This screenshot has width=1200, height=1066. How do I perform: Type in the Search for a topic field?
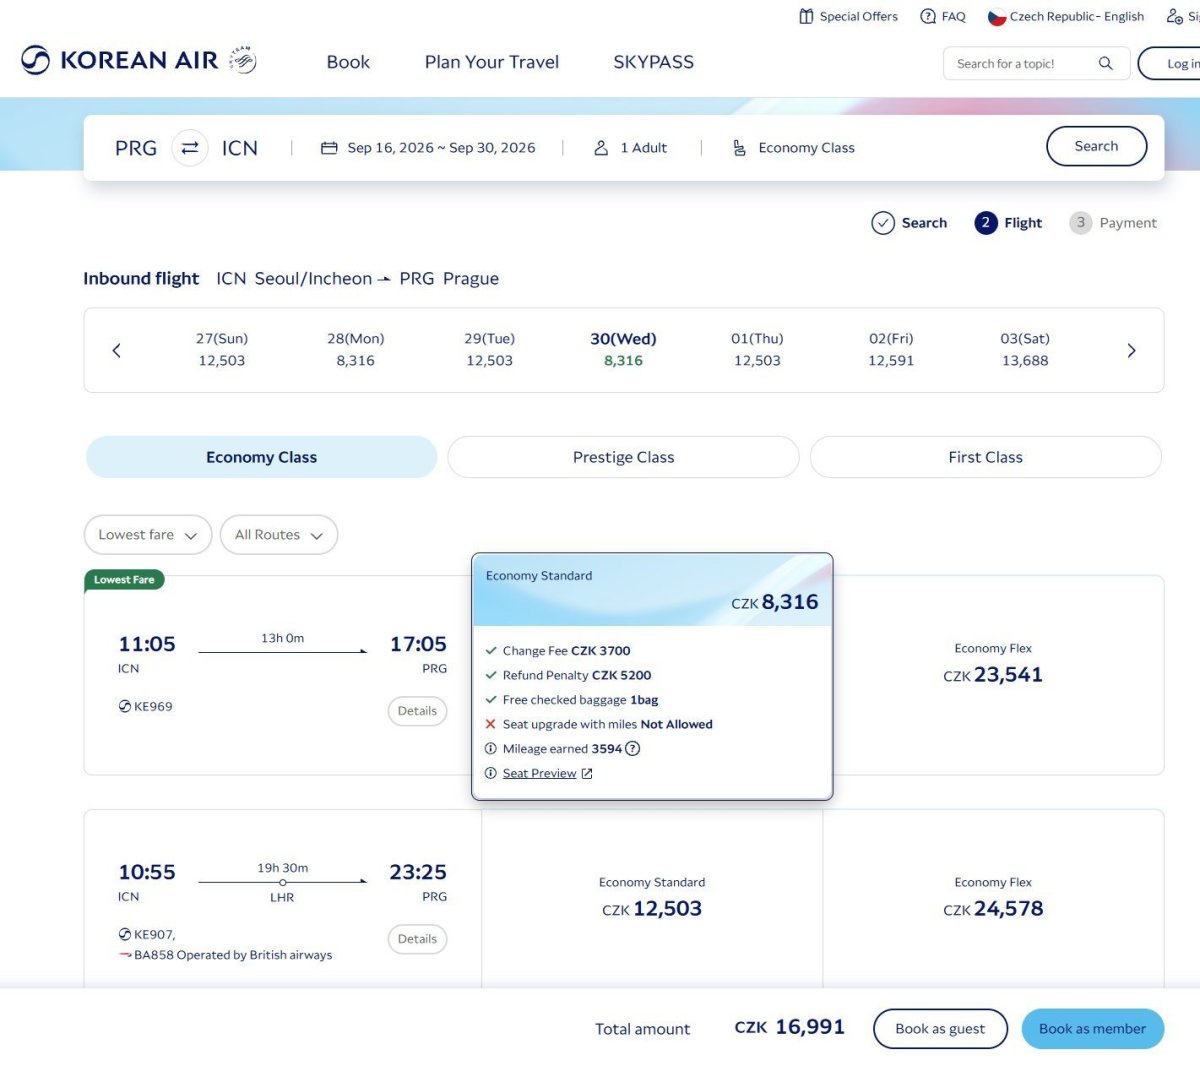1018,64
